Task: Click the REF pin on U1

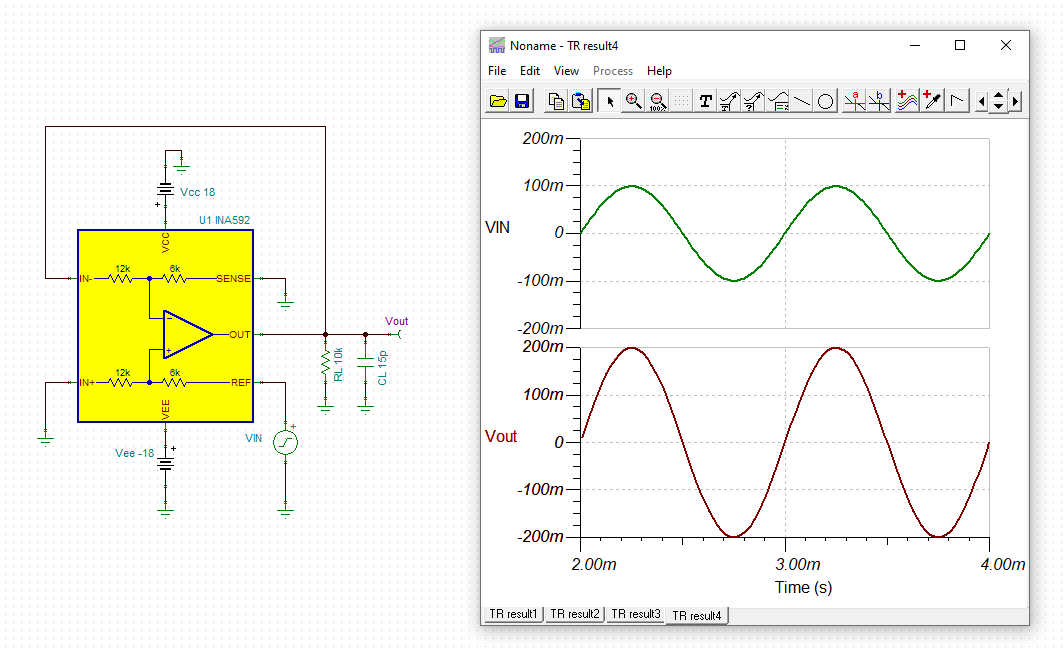Action: (241, 383)
